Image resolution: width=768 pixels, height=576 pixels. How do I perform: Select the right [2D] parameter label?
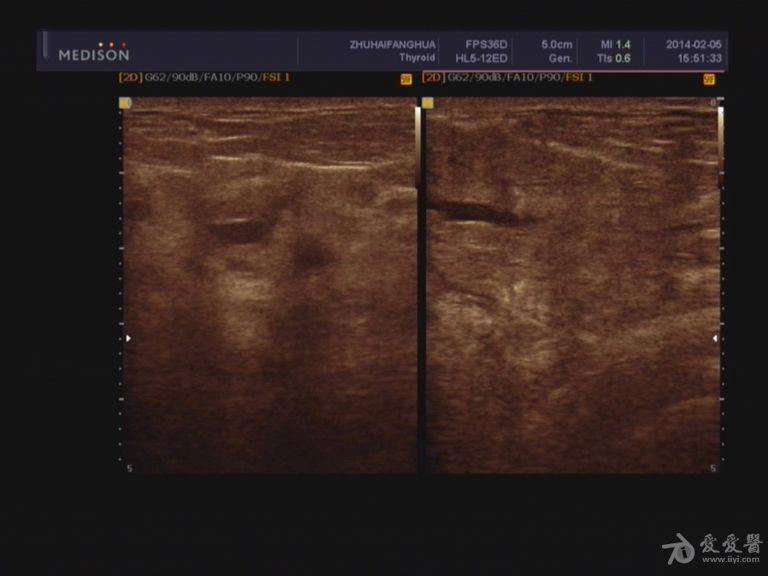click(x=507, y=77)
